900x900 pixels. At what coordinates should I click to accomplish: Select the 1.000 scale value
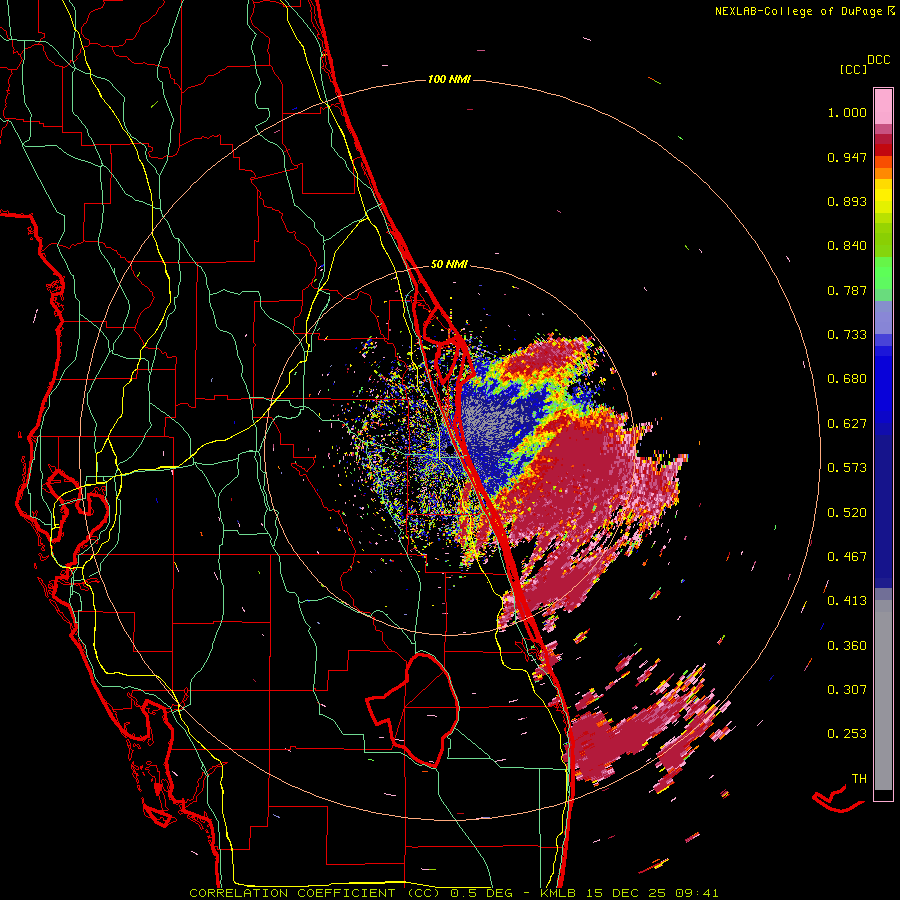(x=847, y=112)
